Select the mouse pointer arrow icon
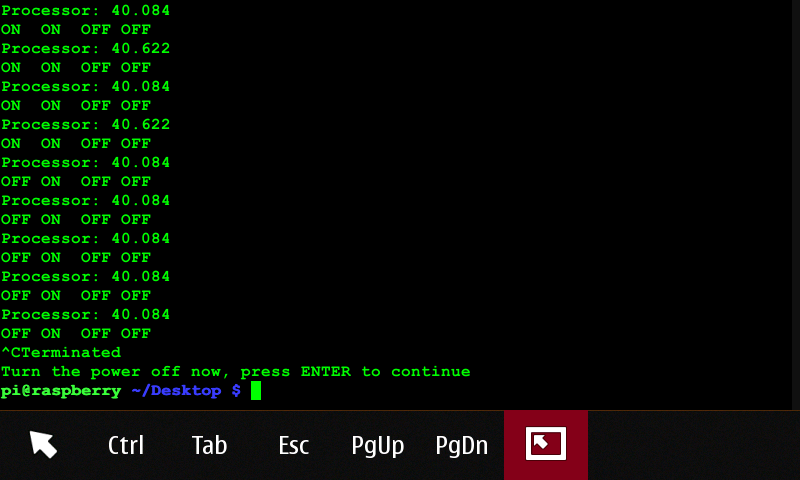 pyautogui.click(x=43, y=444)
